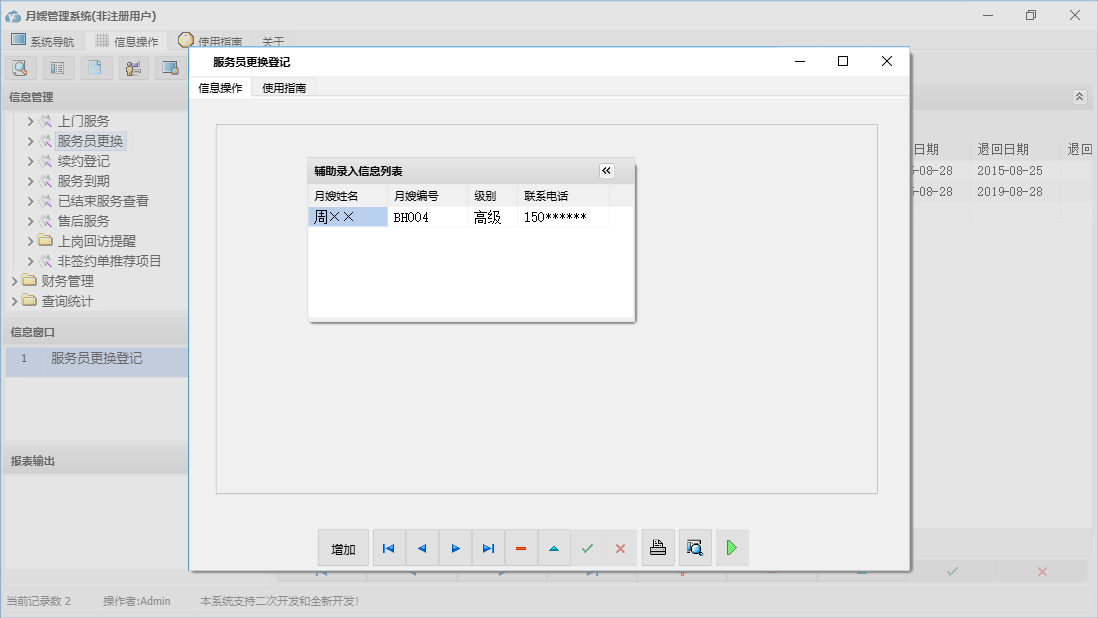Click the blue up-triangle edit icon
1098x618 pixels.
point(554,548)
